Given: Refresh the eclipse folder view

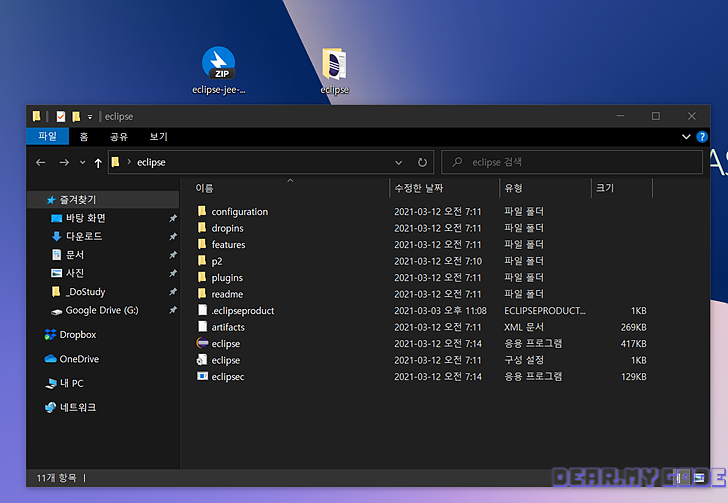Looking at the screenshot, I should pos(422,162).
